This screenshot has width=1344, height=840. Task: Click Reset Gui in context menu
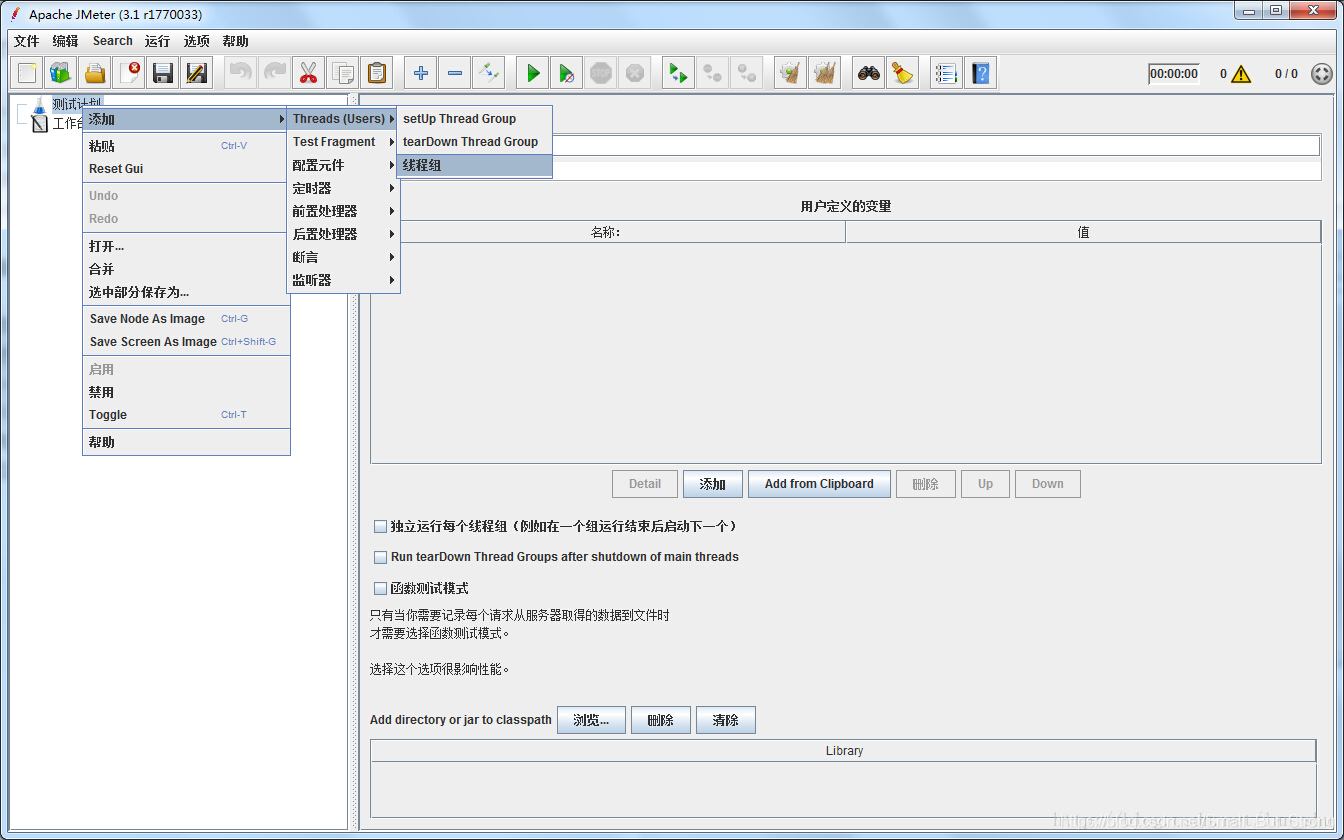click(186, 169)
